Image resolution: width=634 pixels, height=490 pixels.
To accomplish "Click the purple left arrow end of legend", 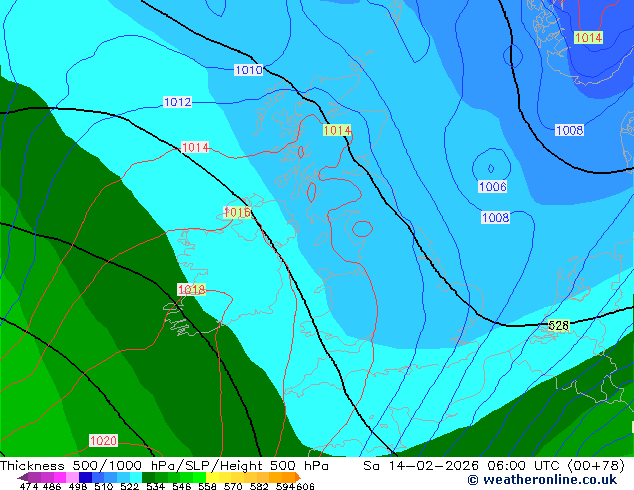I will click(23, 477).
